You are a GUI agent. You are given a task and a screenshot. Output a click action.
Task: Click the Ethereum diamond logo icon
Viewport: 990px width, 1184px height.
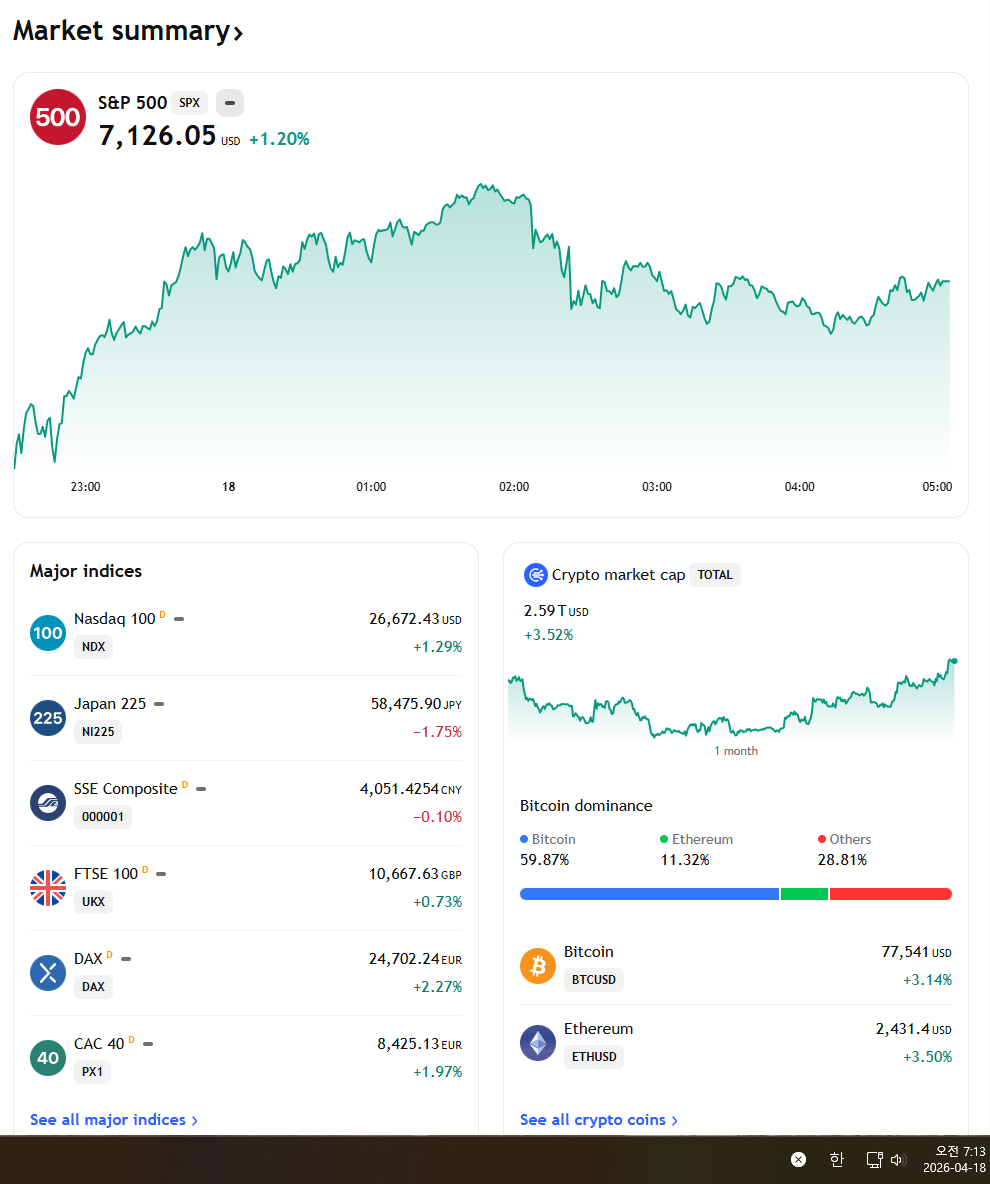538,1043
